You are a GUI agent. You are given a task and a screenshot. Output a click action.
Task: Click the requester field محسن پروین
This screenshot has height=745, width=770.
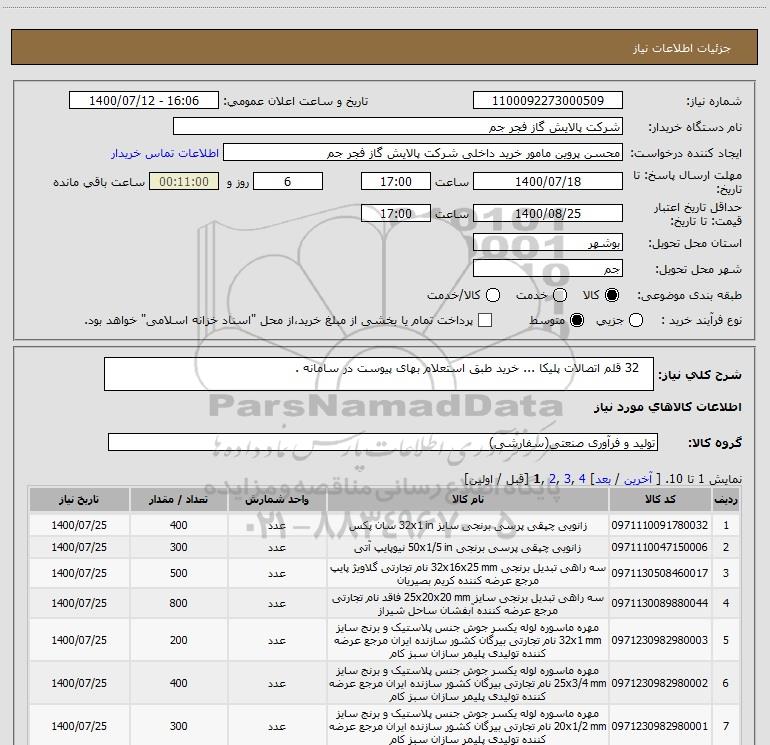423,152
